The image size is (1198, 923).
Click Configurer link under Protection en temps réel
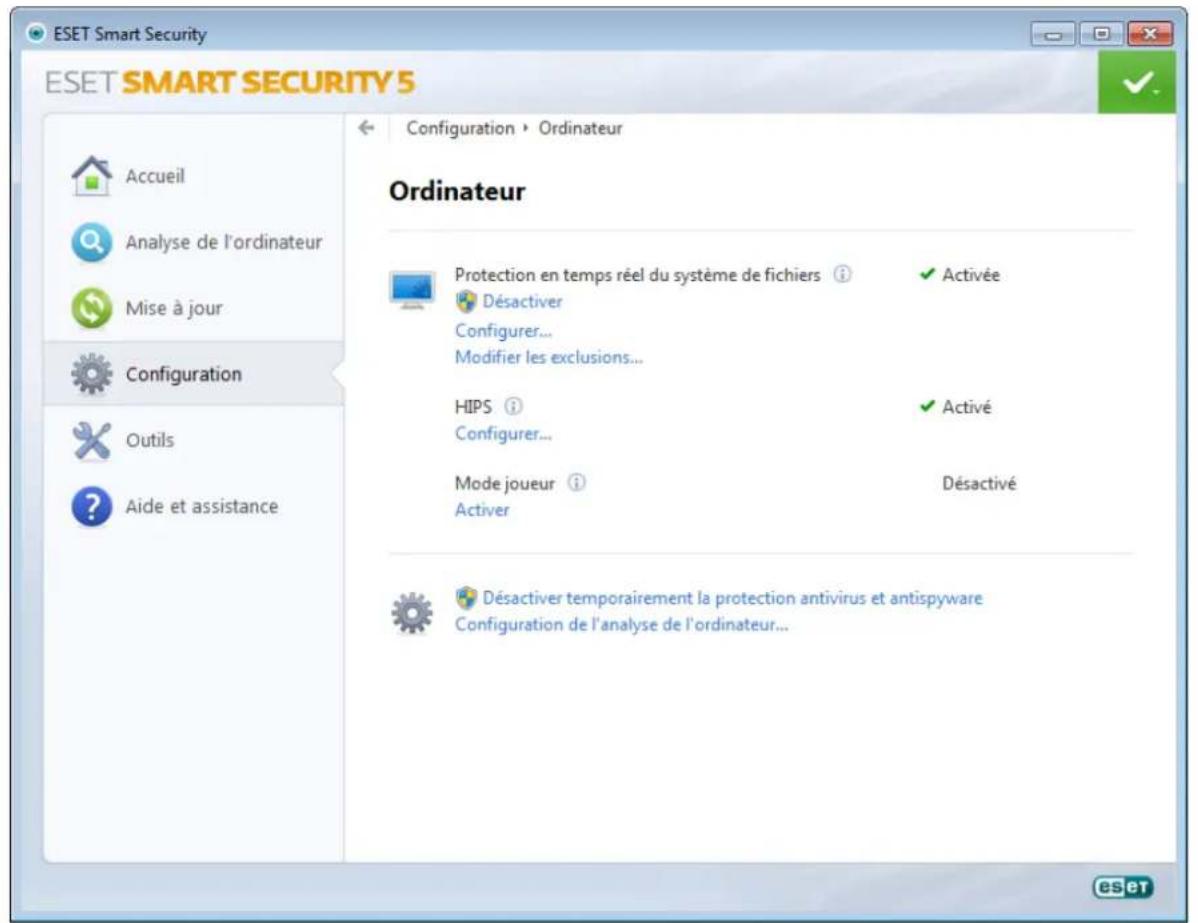[503, 331]
